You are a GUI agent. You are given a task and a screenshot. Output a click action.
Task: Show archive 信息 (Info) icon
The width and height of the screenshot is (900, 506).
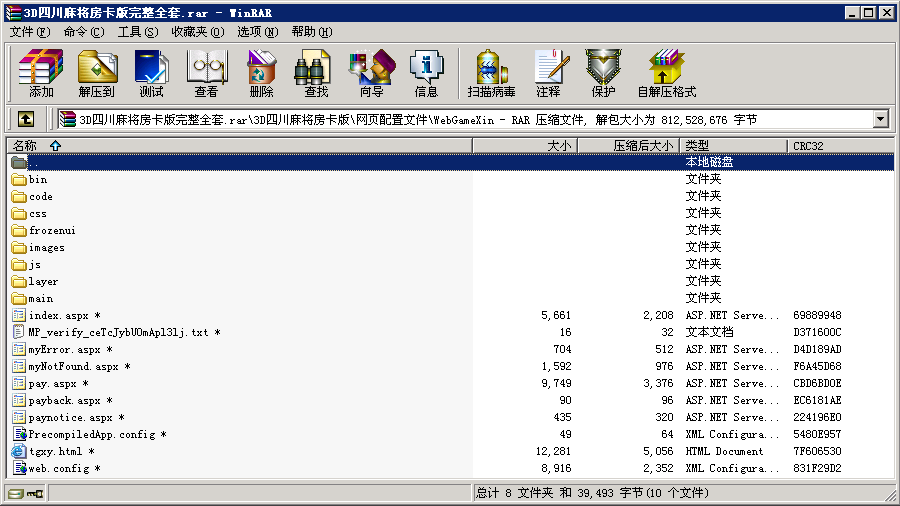[x=426, y=73]
